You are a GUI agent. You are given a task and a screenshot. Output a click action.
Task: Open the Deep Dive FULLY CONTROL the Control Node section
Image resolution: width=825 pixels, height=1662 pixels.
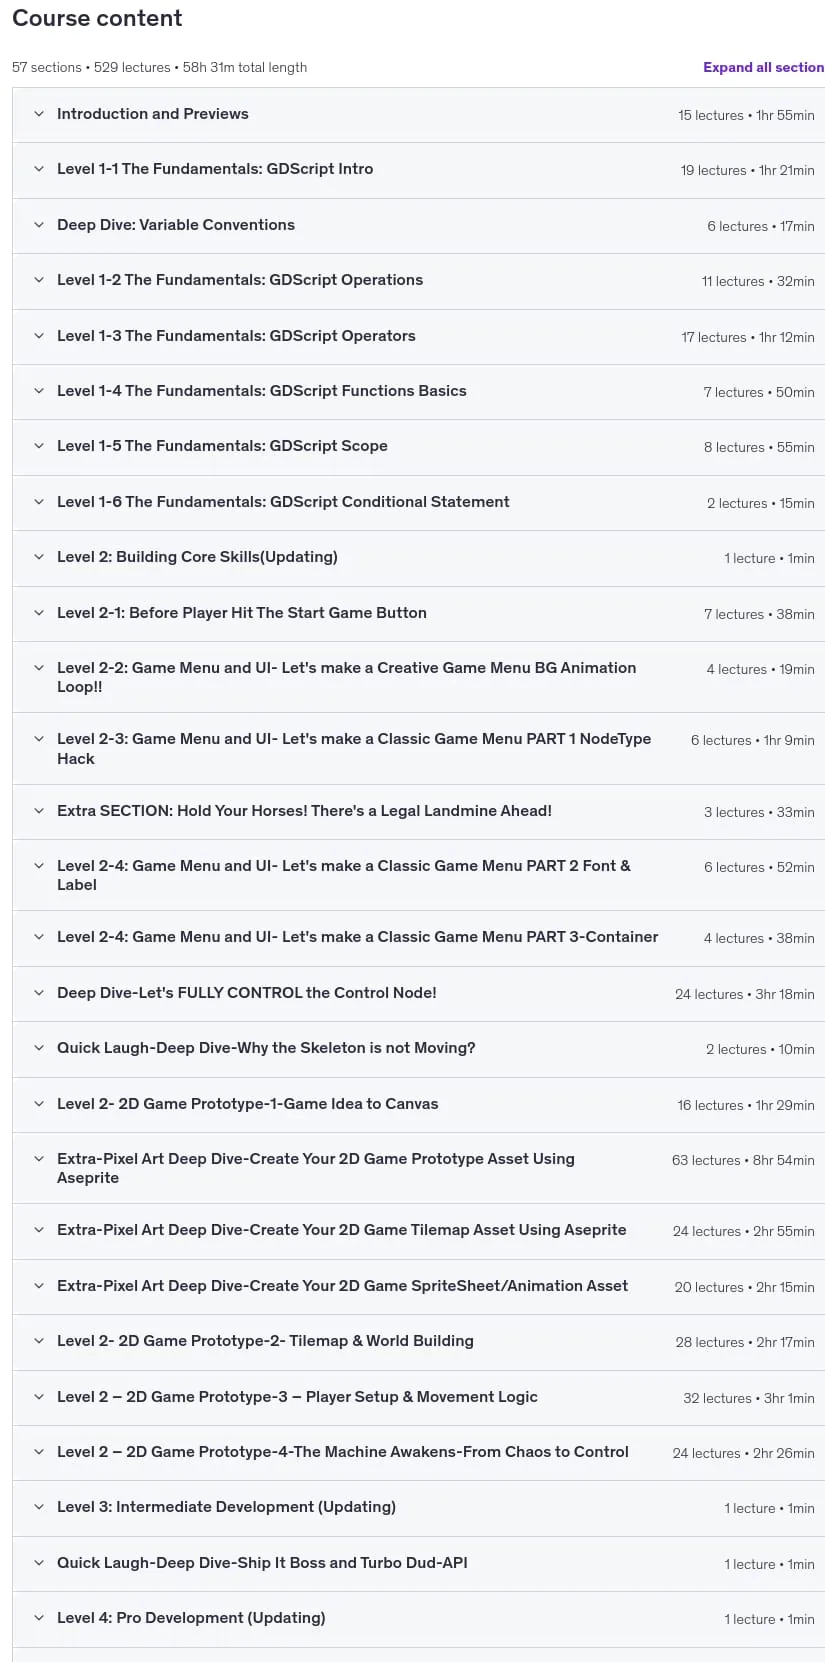[x=419, y=994]
